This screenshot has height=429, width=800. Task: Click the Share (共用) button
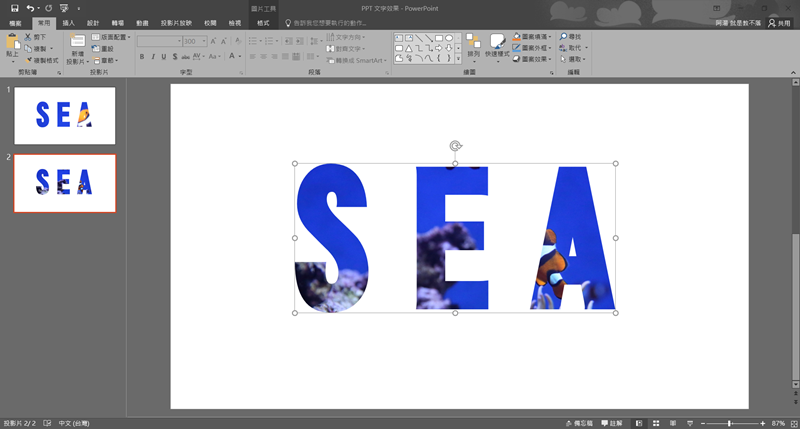778,22
